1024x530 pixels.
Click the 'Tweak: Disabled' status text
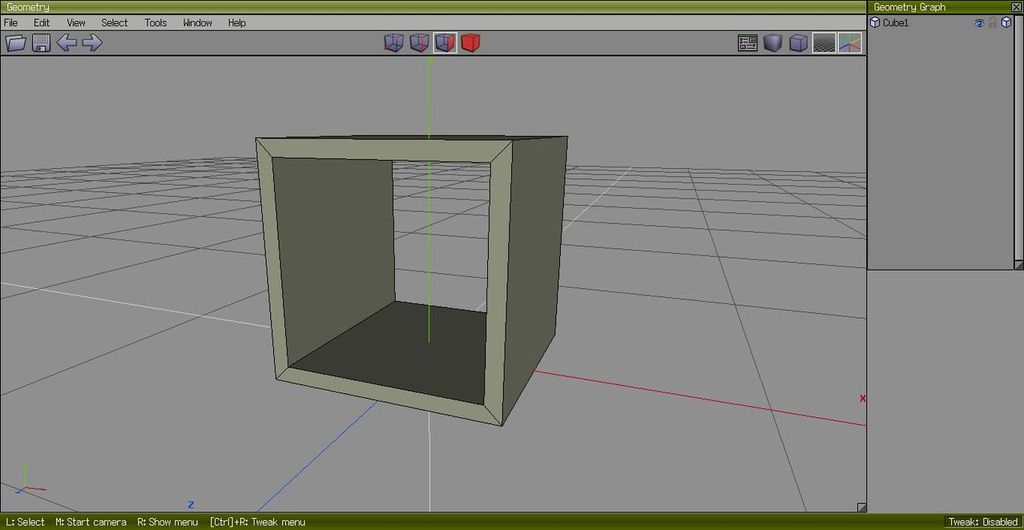click(x=982, y=522)
